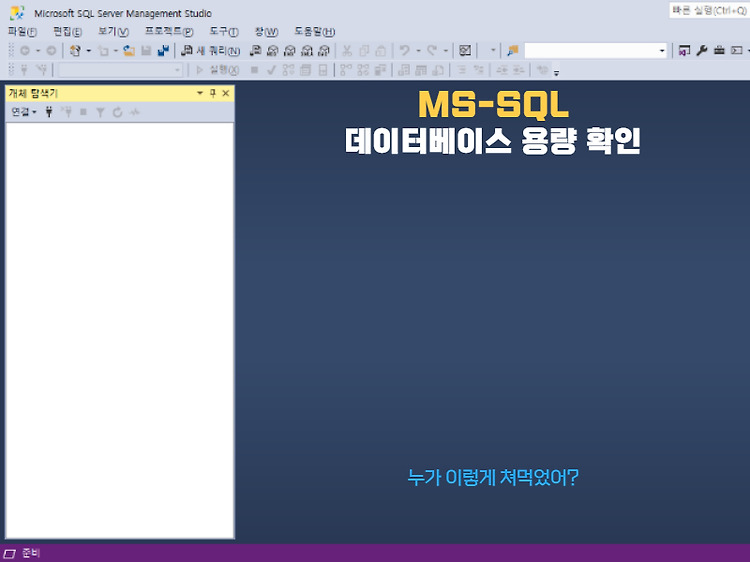Toggle Include Client Statistics icon

380,70
